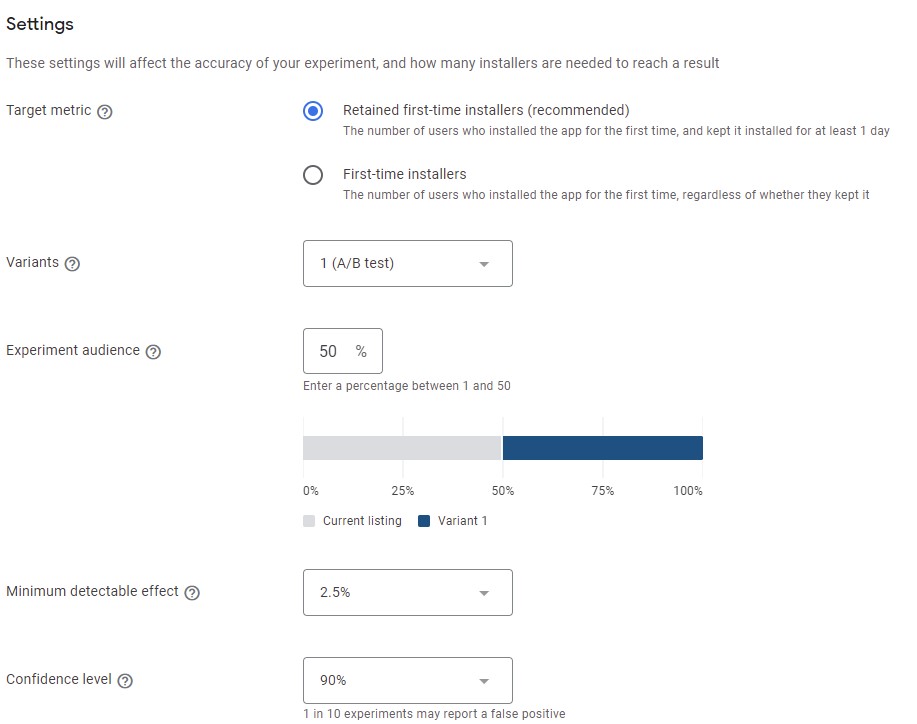917x724 pixels.
Task: Click the caret on the Confidence level dropdown
Action: (x=484, y=679)
